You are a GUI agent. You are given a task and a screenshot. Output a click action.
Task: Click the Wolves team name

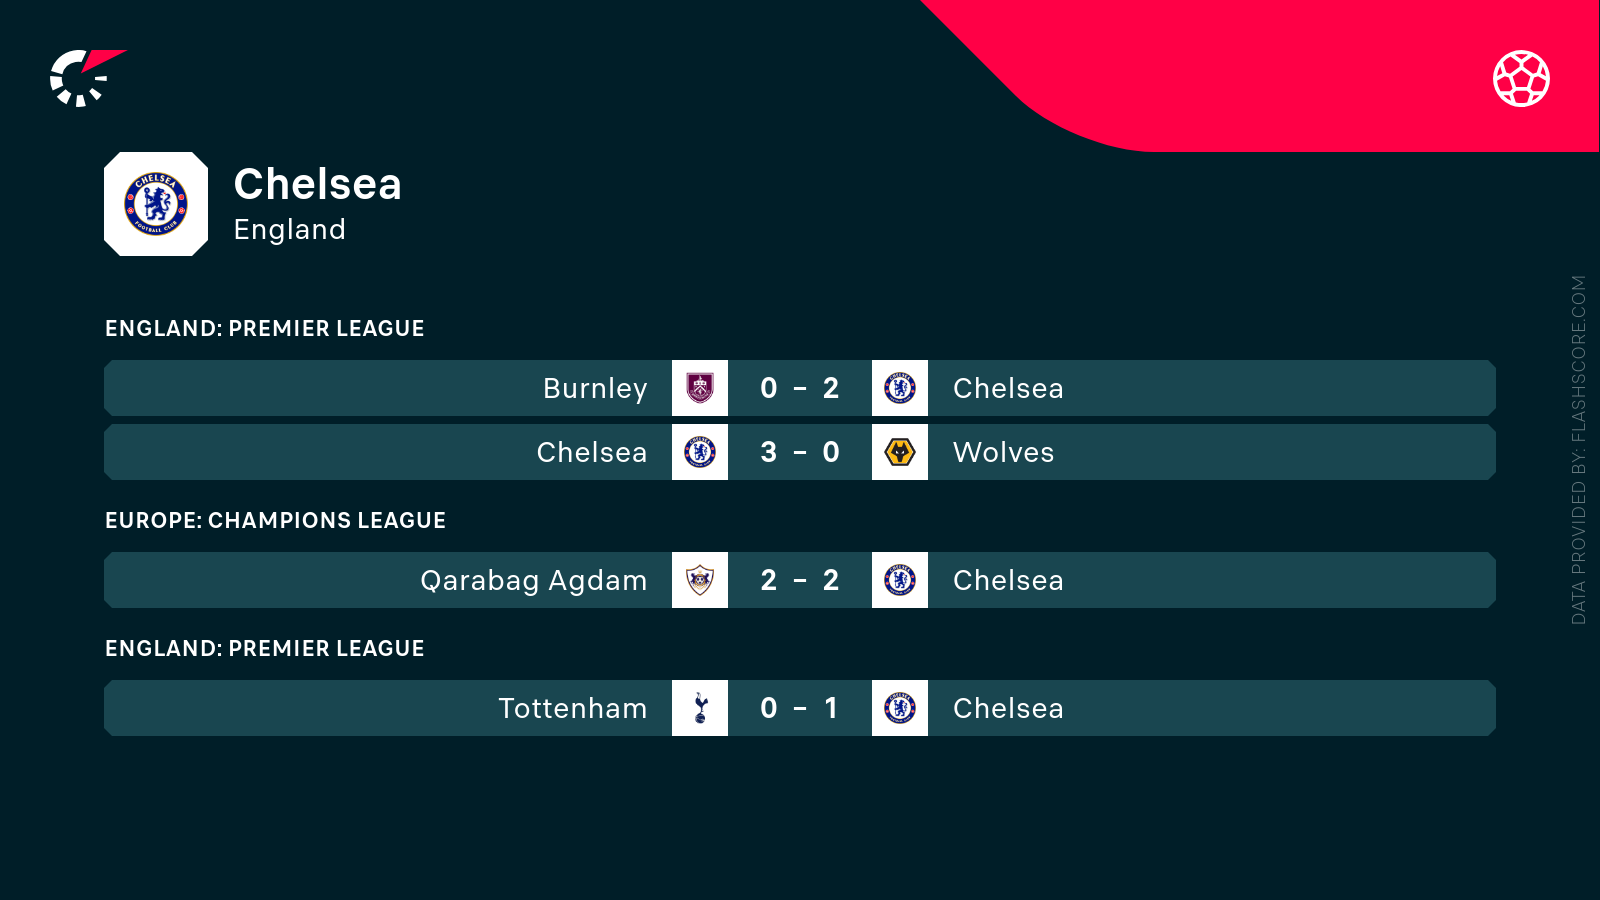tap(1003, 452)
